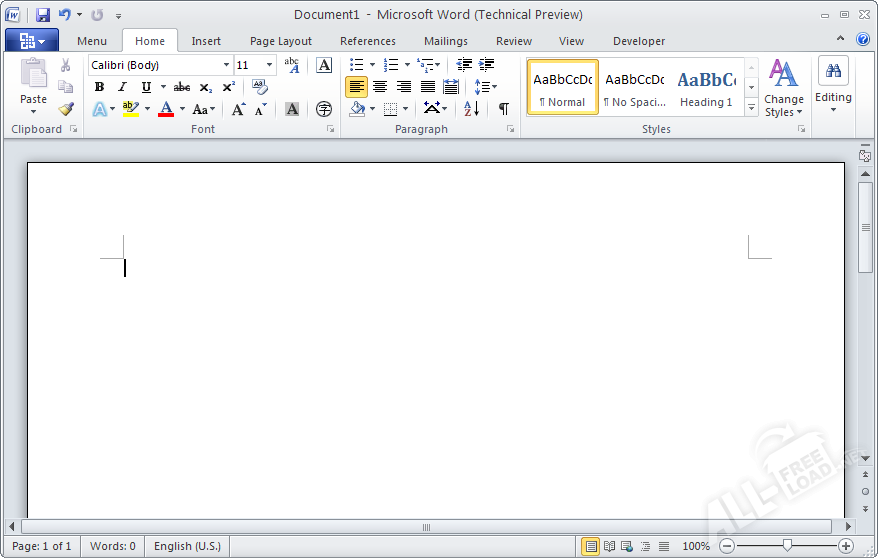Screen dimensions: 878x558
Task: Click the Format Painter brush icon
Action: (x=66, y=109)
